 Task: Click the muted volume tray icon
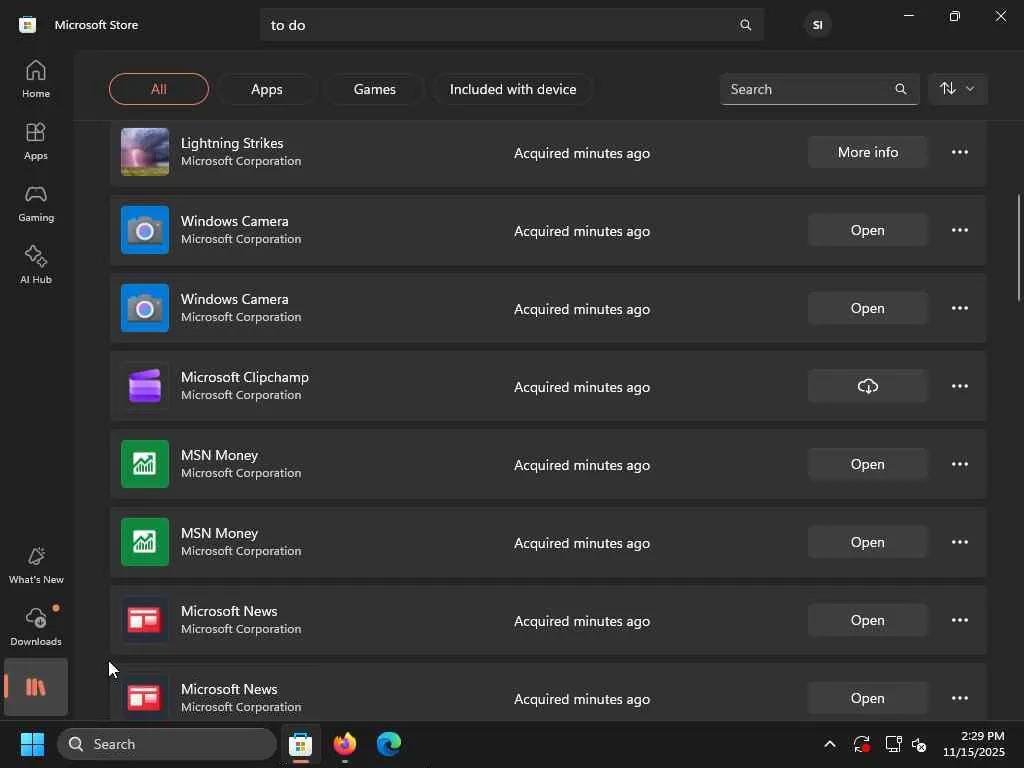tap(919, 744)
